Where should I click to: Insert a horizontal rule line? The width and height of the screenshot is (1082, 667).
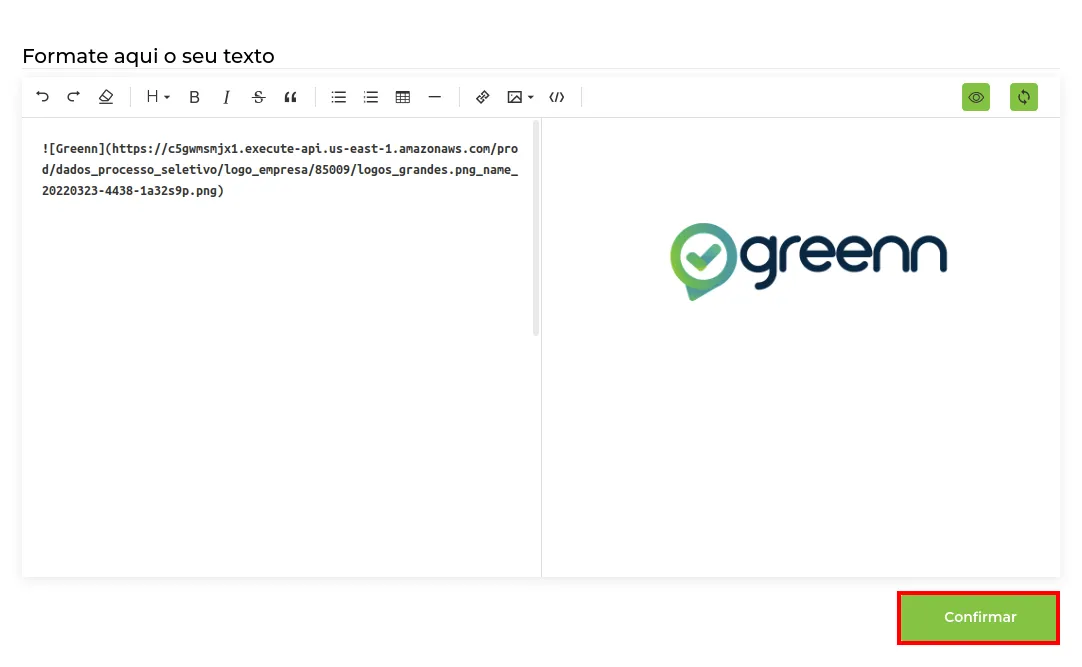435,97
